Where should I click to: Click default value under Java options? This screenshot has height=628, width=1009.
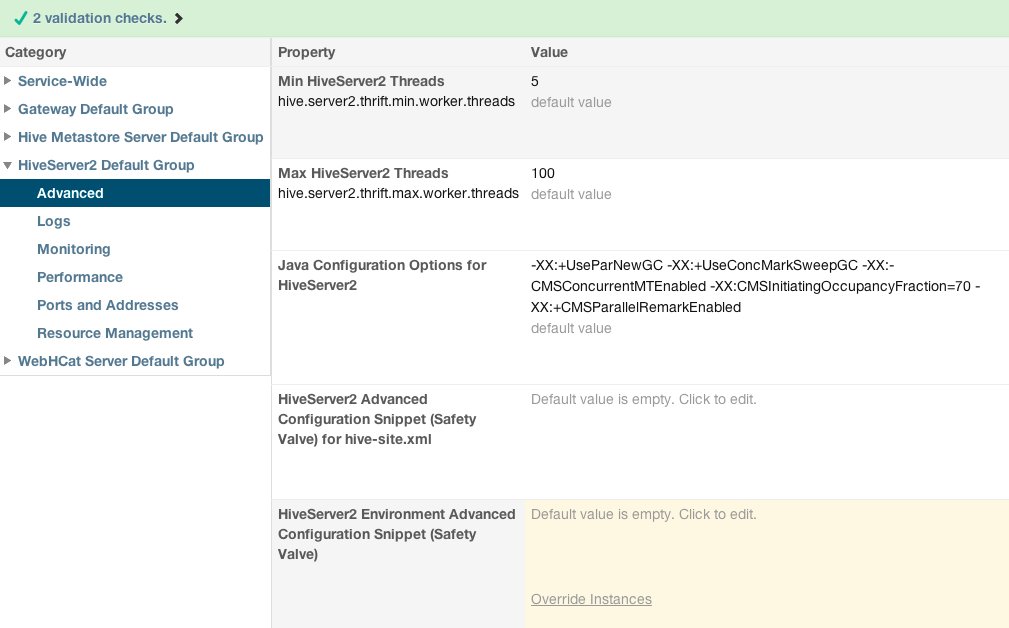(571, 328)
